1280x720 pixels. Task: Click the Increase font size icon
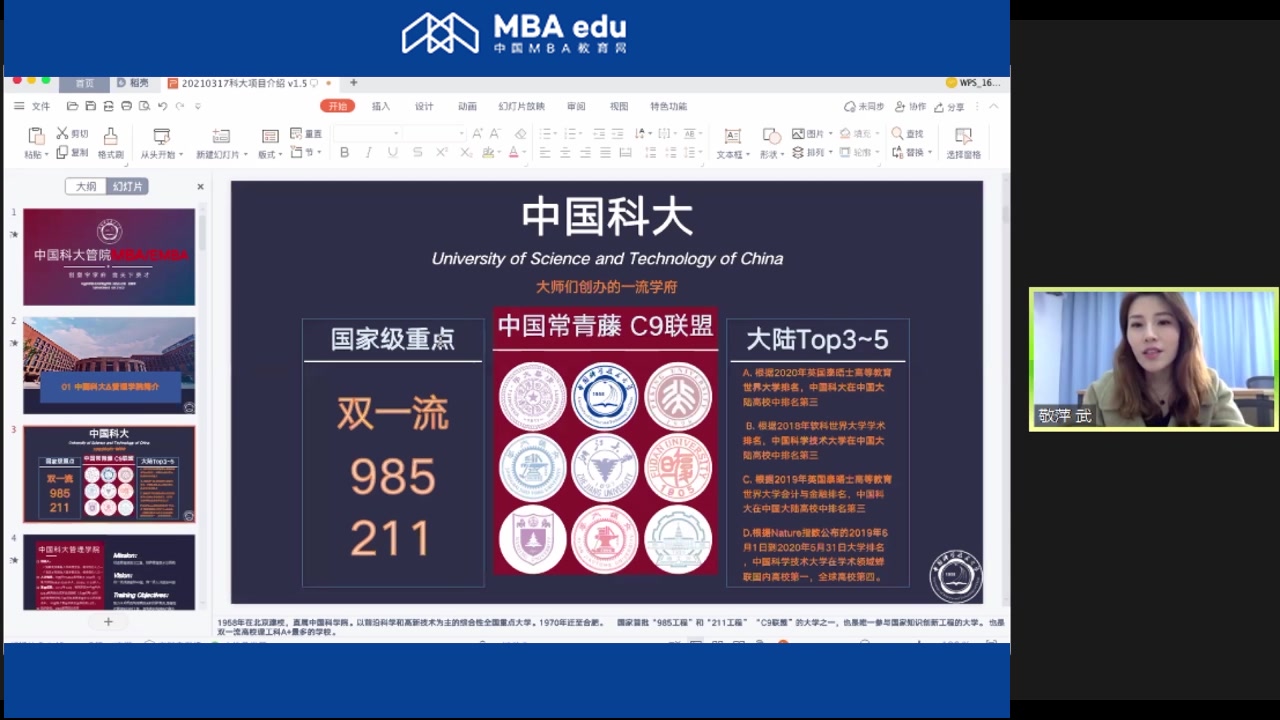coord(477,133)
